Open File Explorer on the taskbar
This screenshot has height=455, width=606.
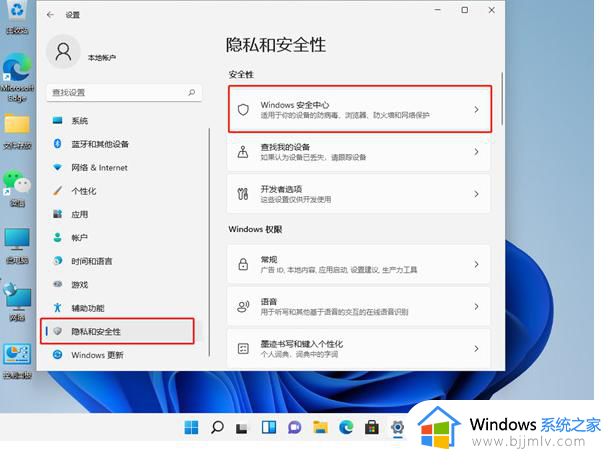pos(320,427)
